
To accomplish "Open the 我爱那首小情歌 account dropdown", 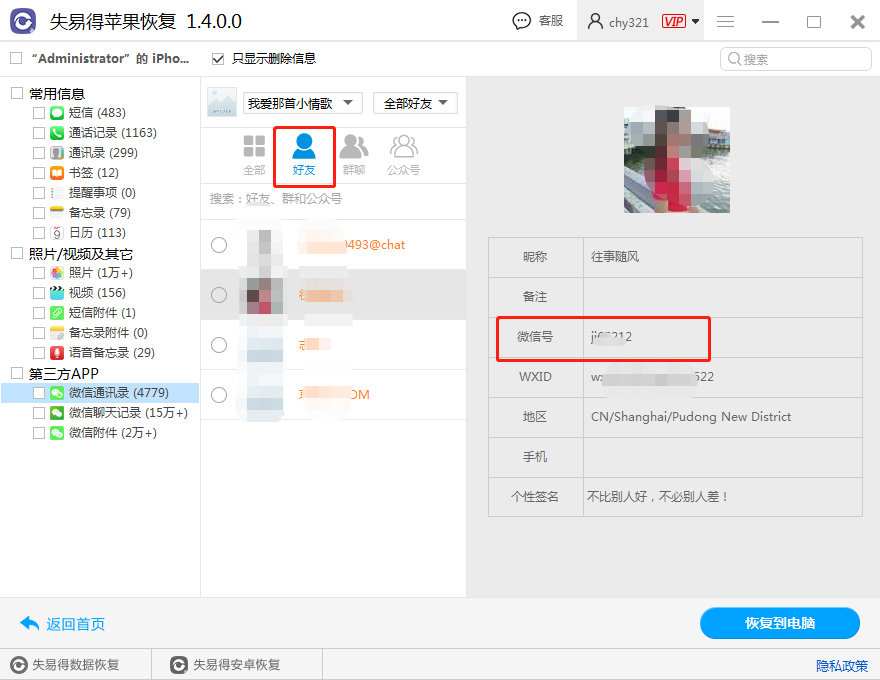I will point(302,103).
